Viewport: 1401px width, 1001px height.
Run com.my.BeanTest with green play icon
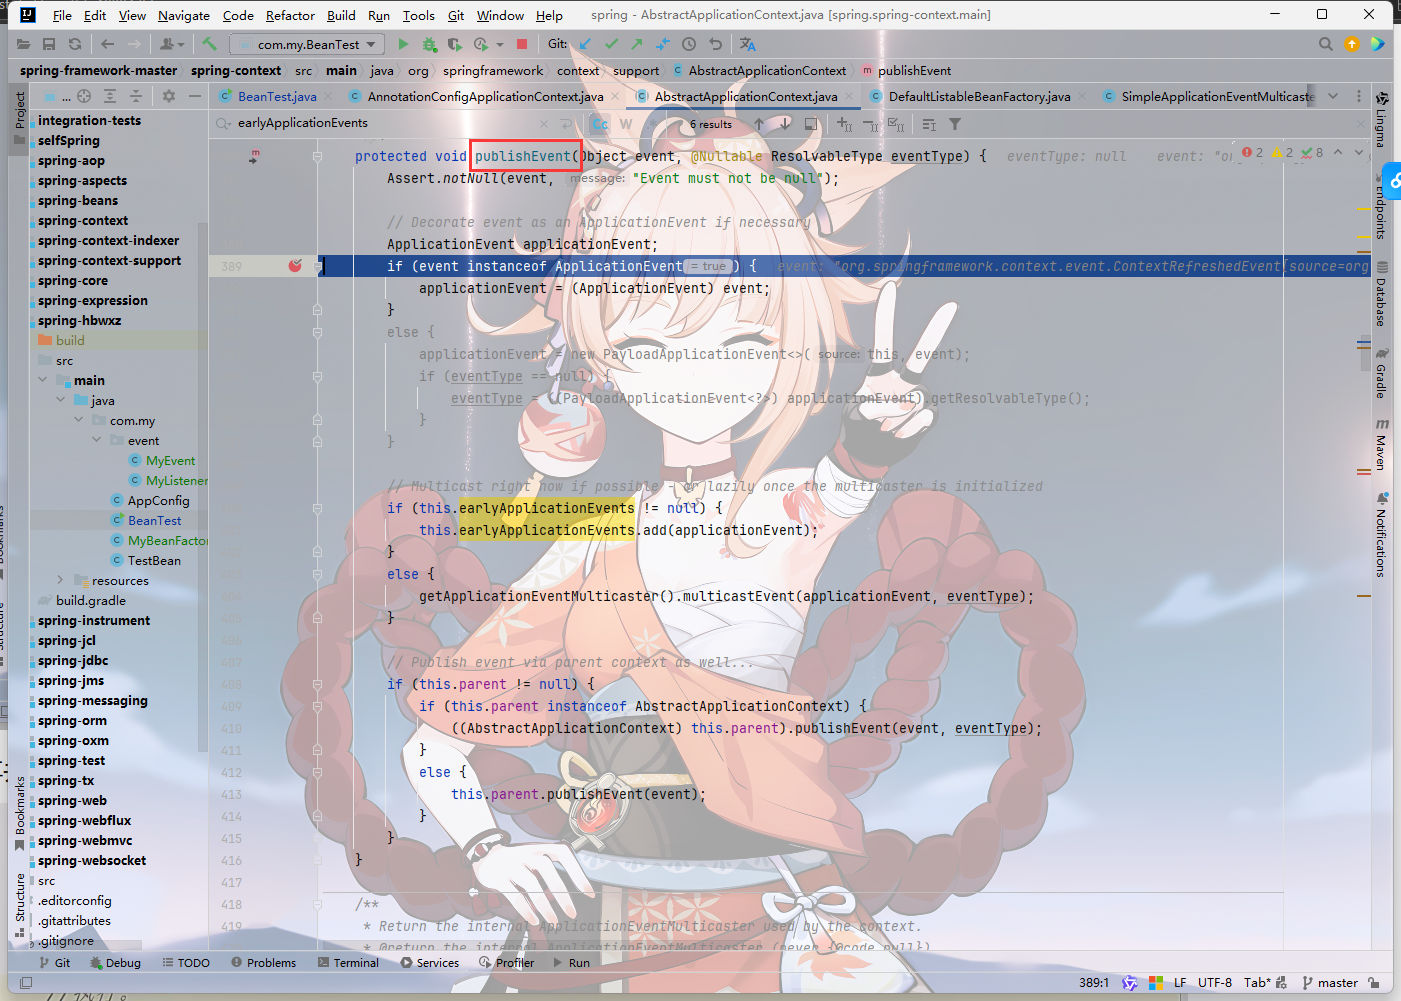point(403,44)
